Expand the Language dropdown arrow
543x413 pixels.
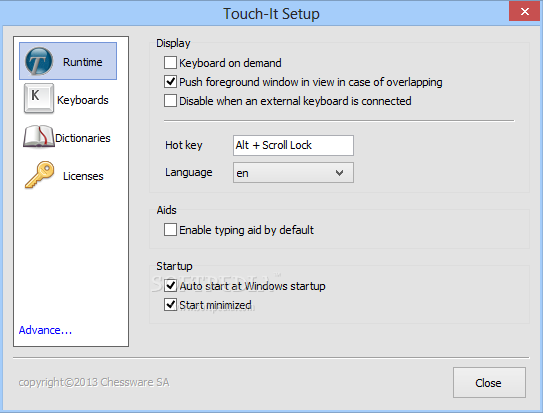click(339, 173)
